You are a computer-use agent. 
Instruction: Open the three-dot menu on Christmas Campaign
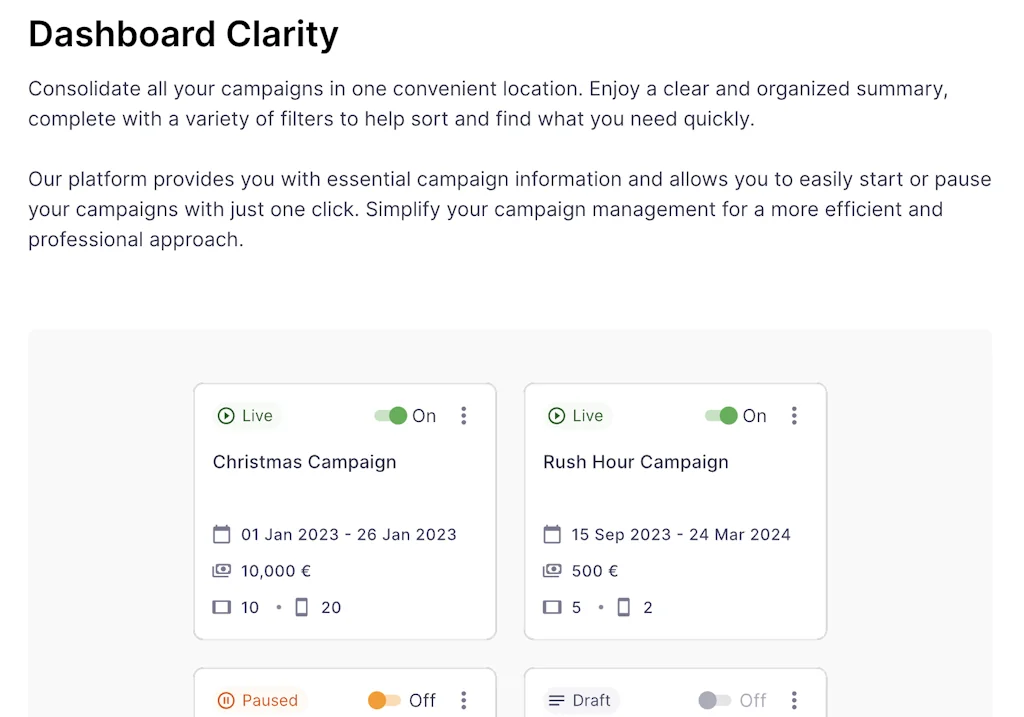coord(464,415)
